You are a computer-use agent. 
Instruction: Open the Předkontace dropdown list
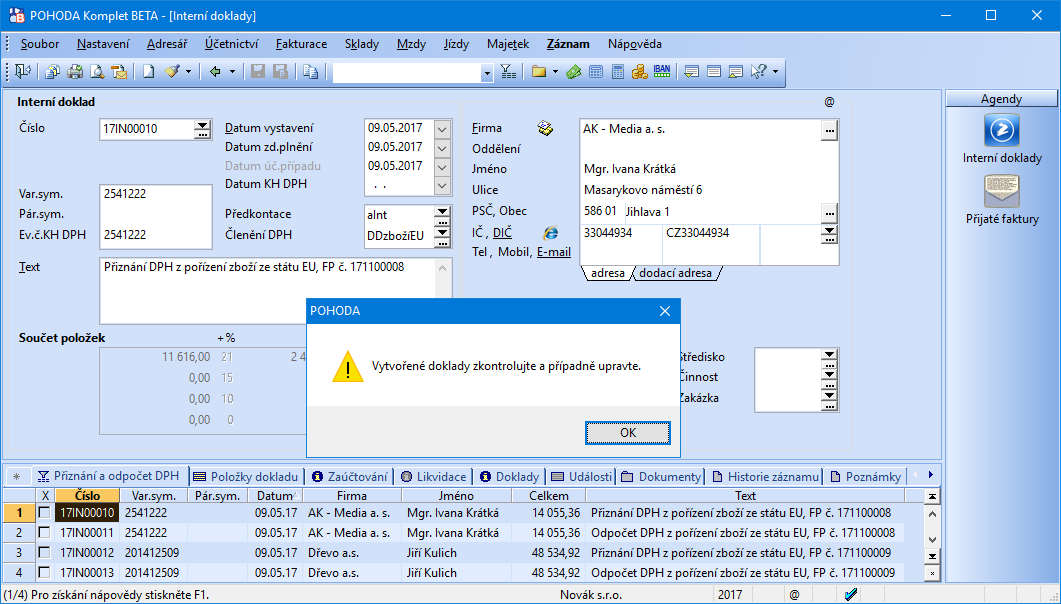click(x=442, y=212)
